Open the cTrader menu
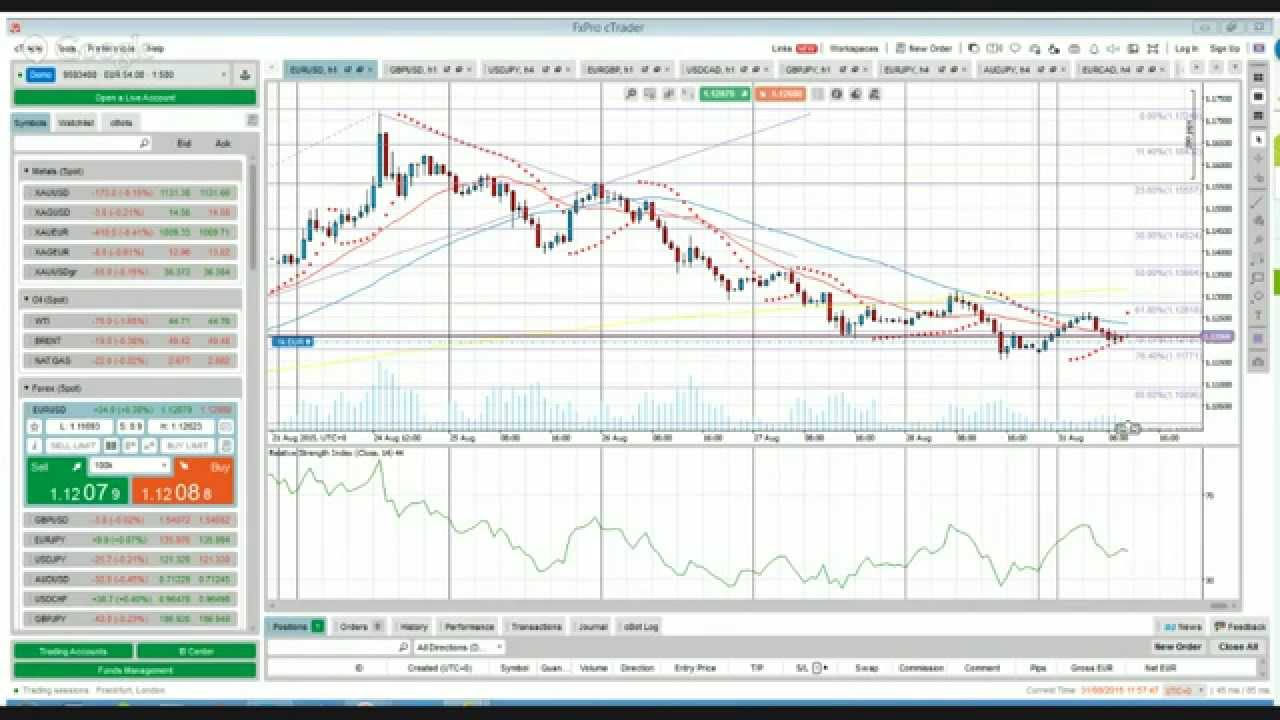Screen dimensions: 1280x720 pyautogui.click(x=28, y=48)
